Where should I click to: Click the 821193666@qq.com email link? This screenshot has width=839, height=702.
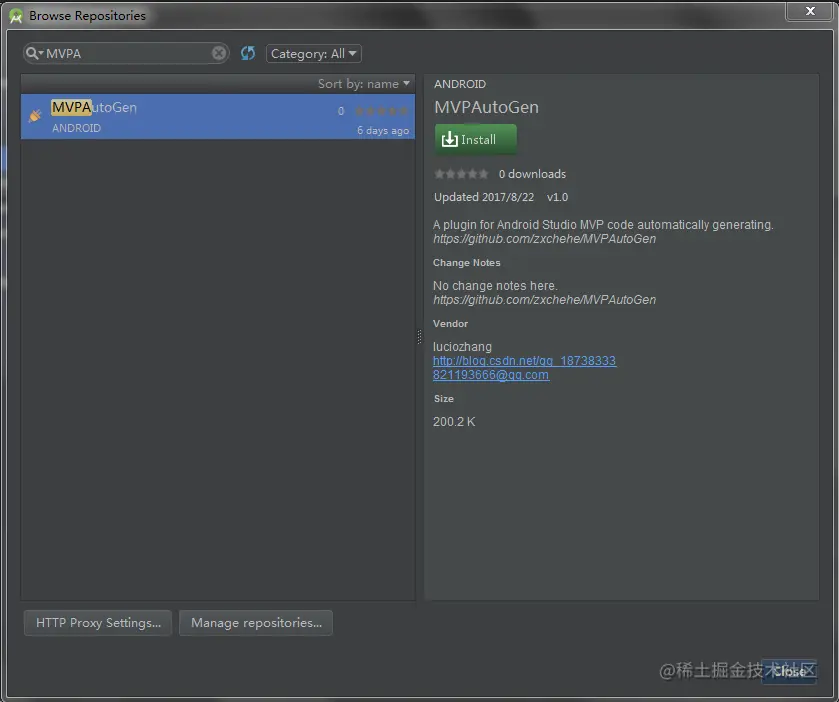491,375
